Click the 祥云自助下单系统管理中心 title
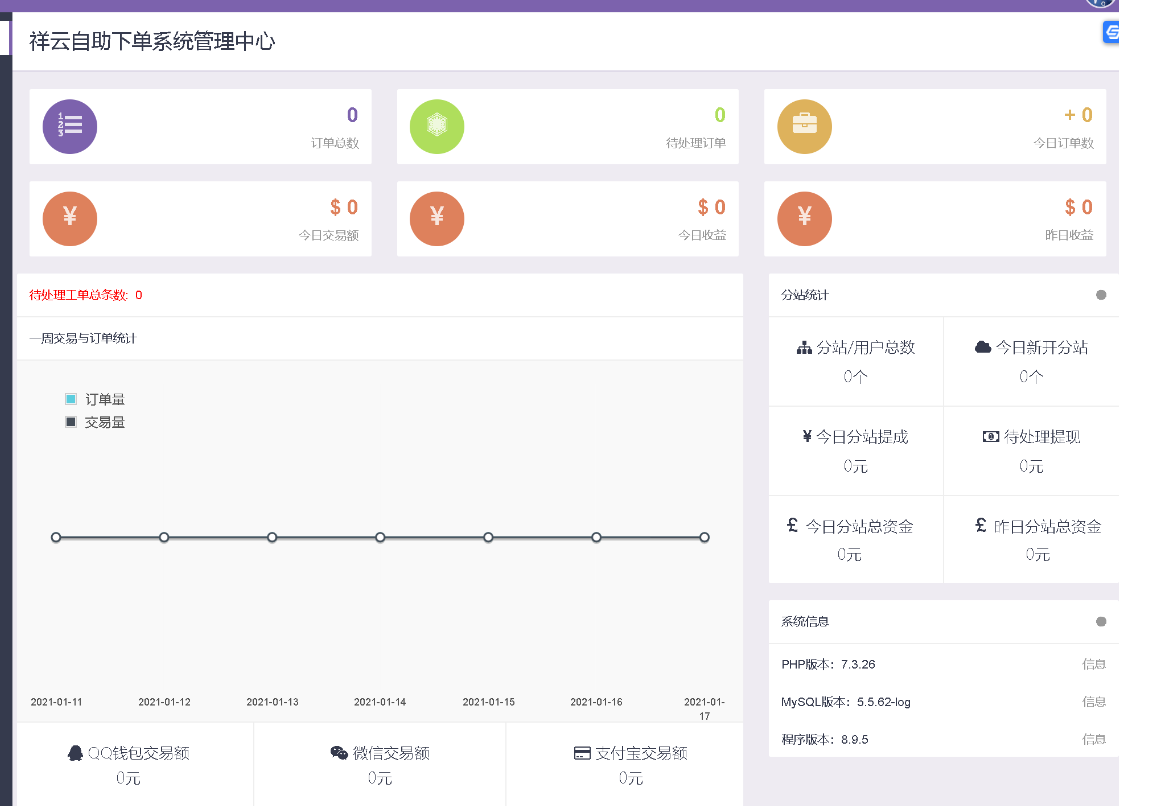The image size is (1171, 806). click(152, 41)
